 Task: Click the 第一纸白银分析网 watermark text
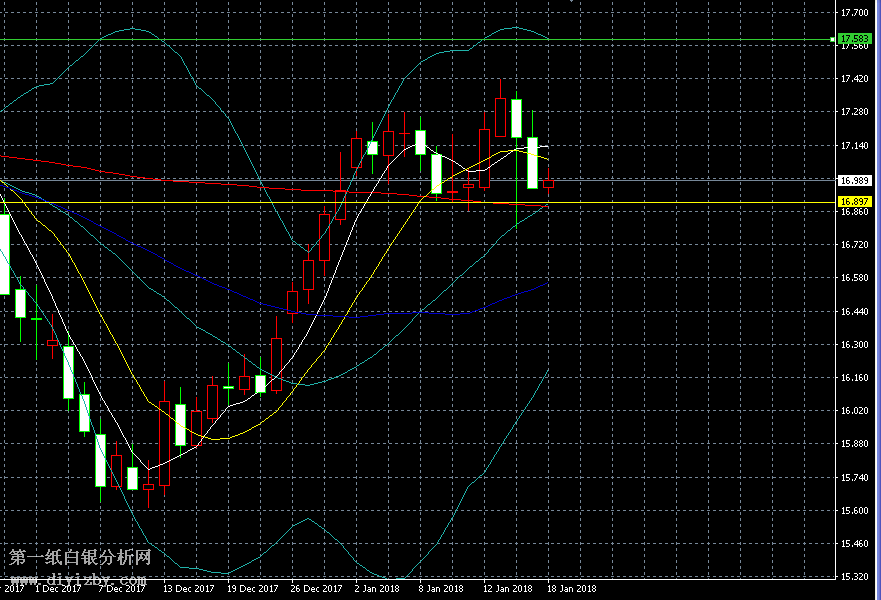80,558
